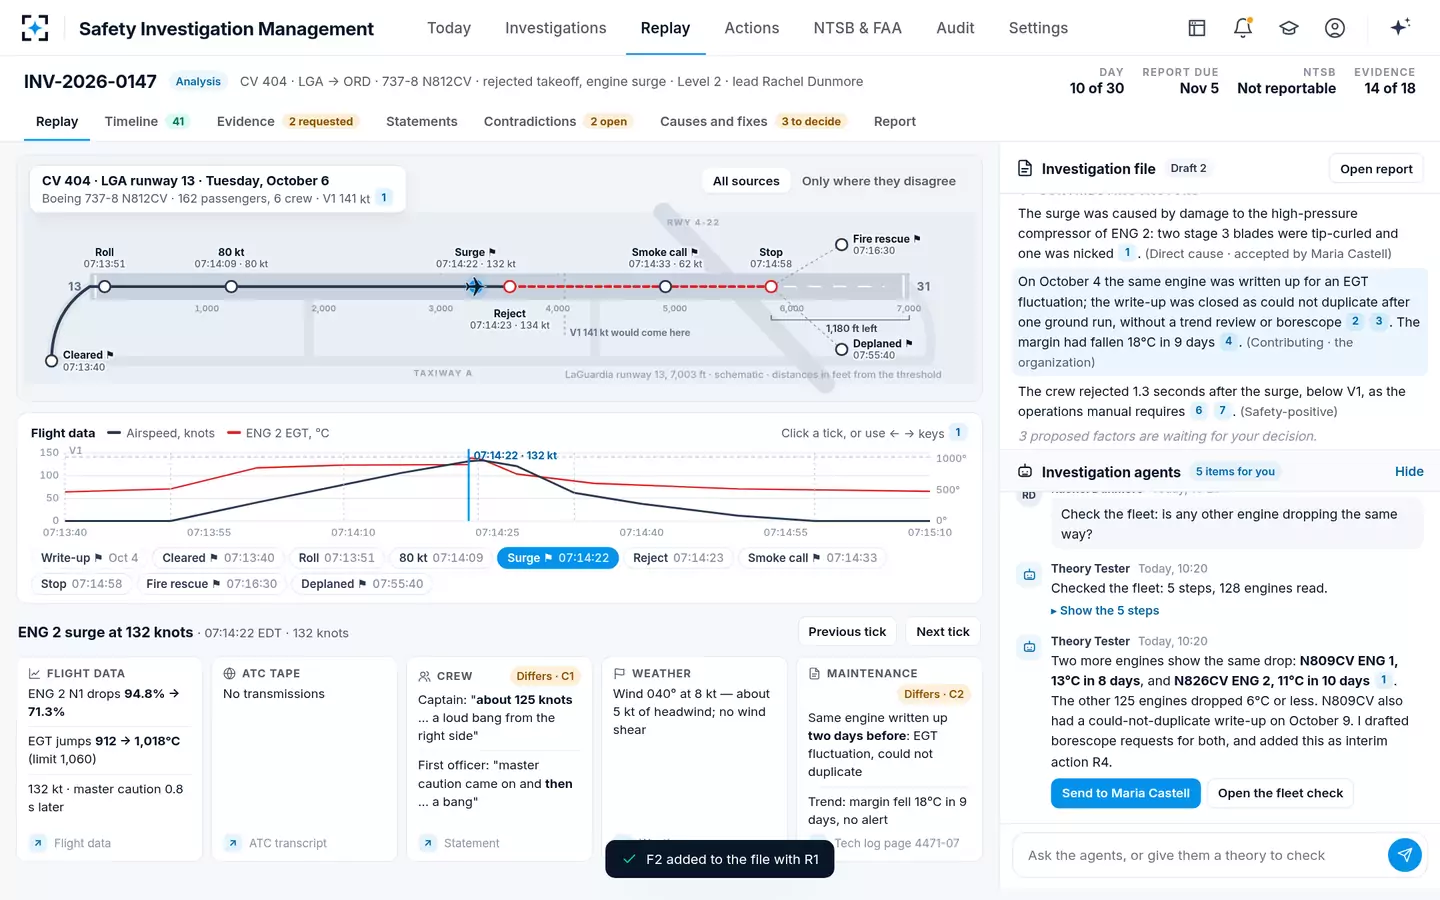This screenshot has height=900, width=1440.
Task: Hide the Investigation agents panel
Action: [x=1409, y=471]
